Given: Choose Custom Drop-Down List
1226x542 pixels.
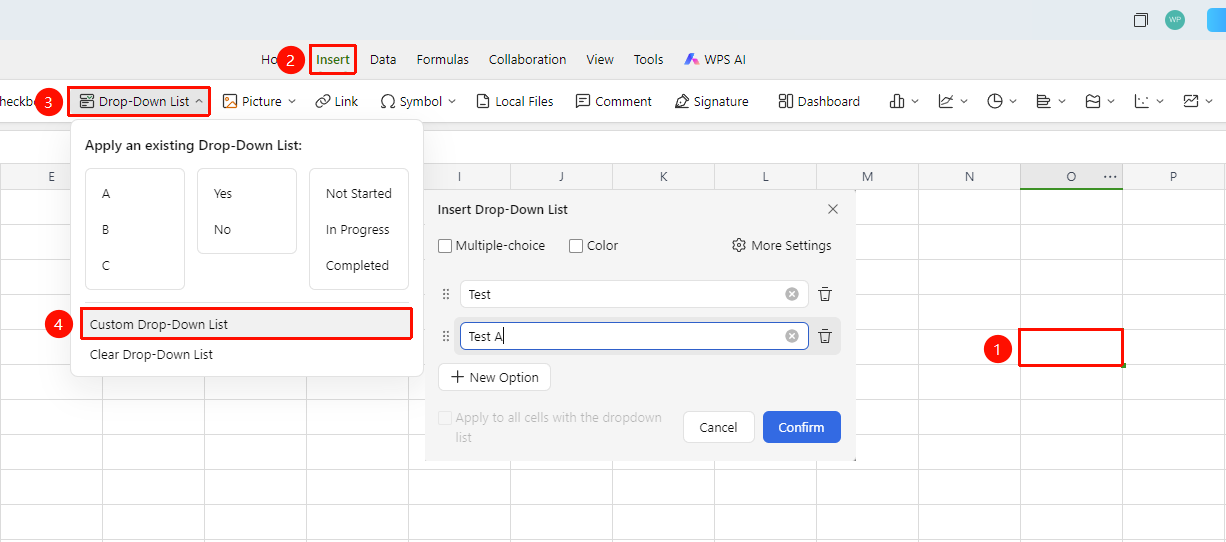Looking at the screenshot, I should click(x=246, y=324).
